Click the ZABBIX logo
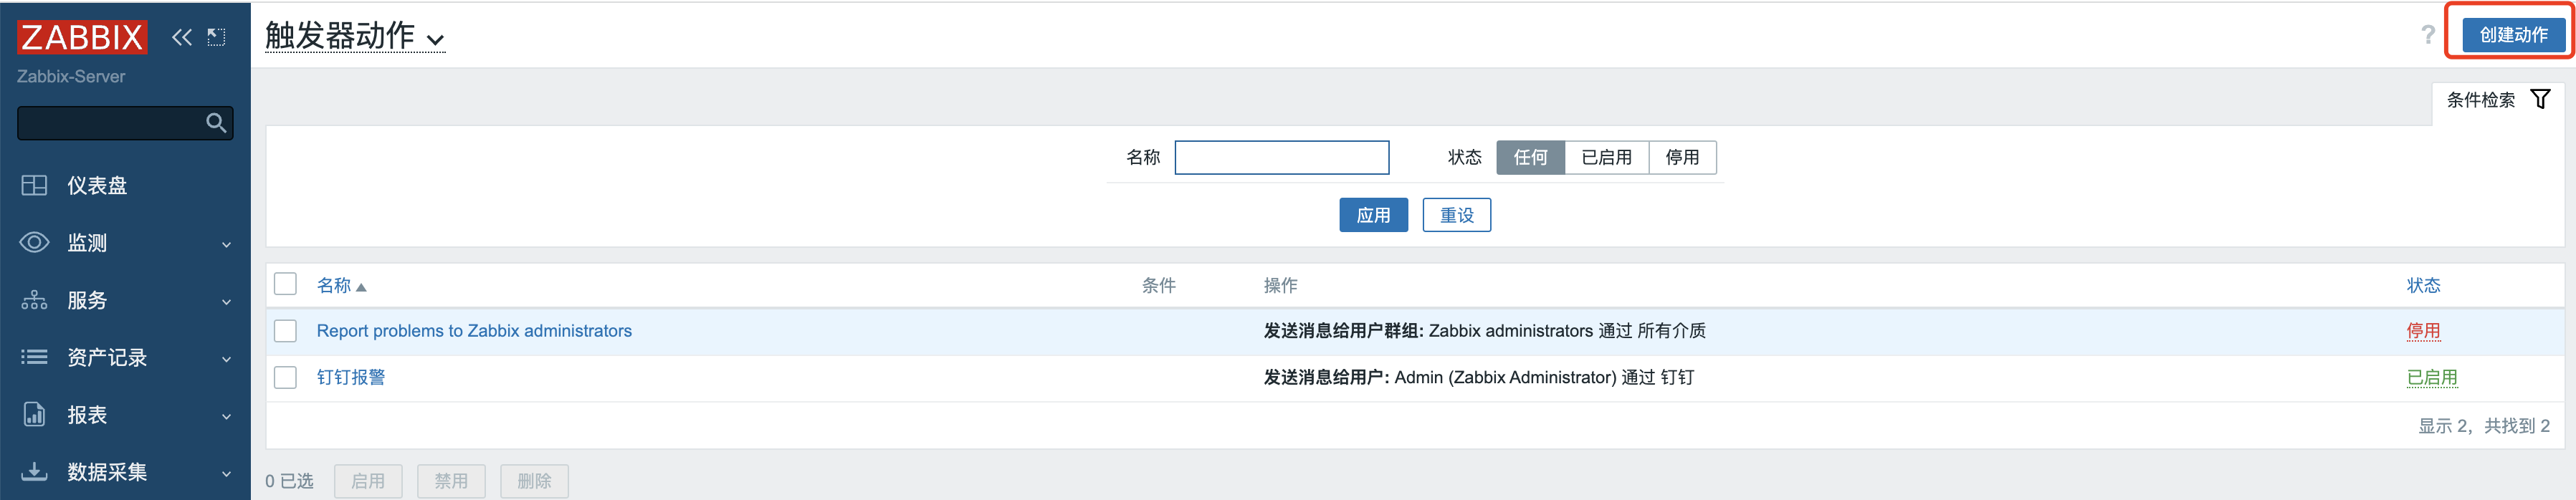Image resolution: width=2576 pixels, height=500 pixels. 82,37
